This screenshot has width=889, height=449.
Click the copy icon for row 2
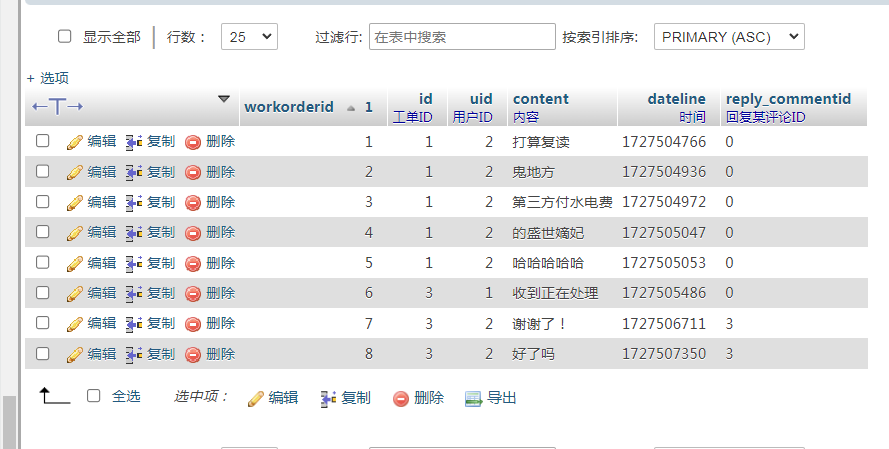pos(133,172)
